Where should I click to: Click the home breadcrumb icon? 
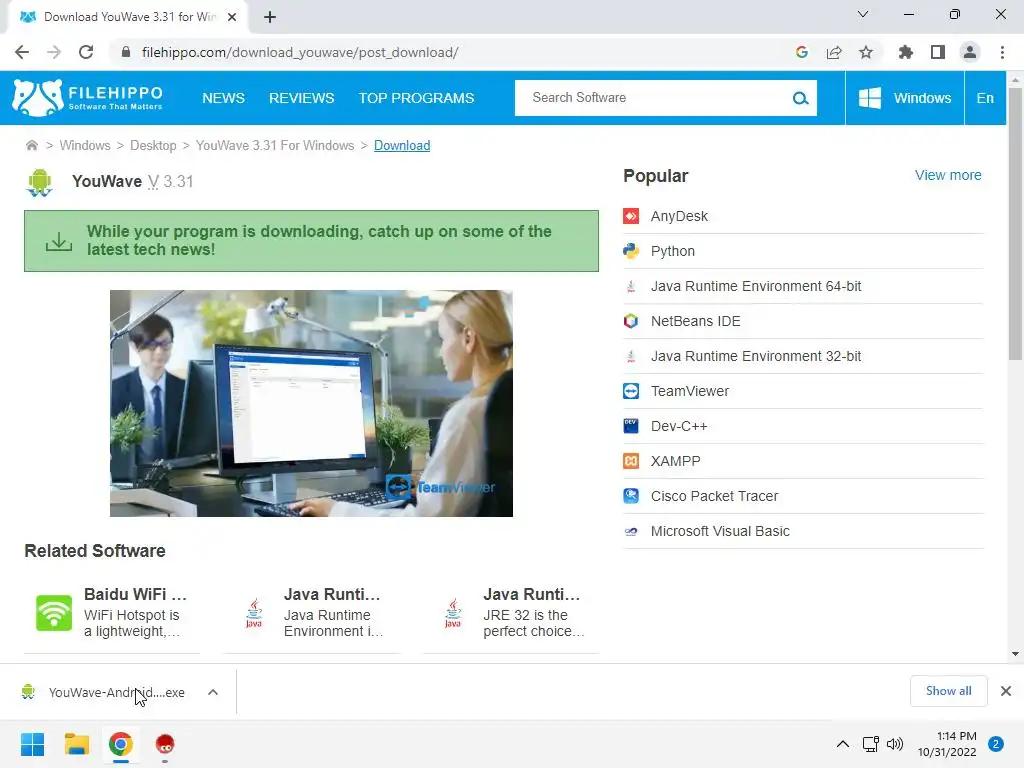pyautogui.click(x=31, y=145)
